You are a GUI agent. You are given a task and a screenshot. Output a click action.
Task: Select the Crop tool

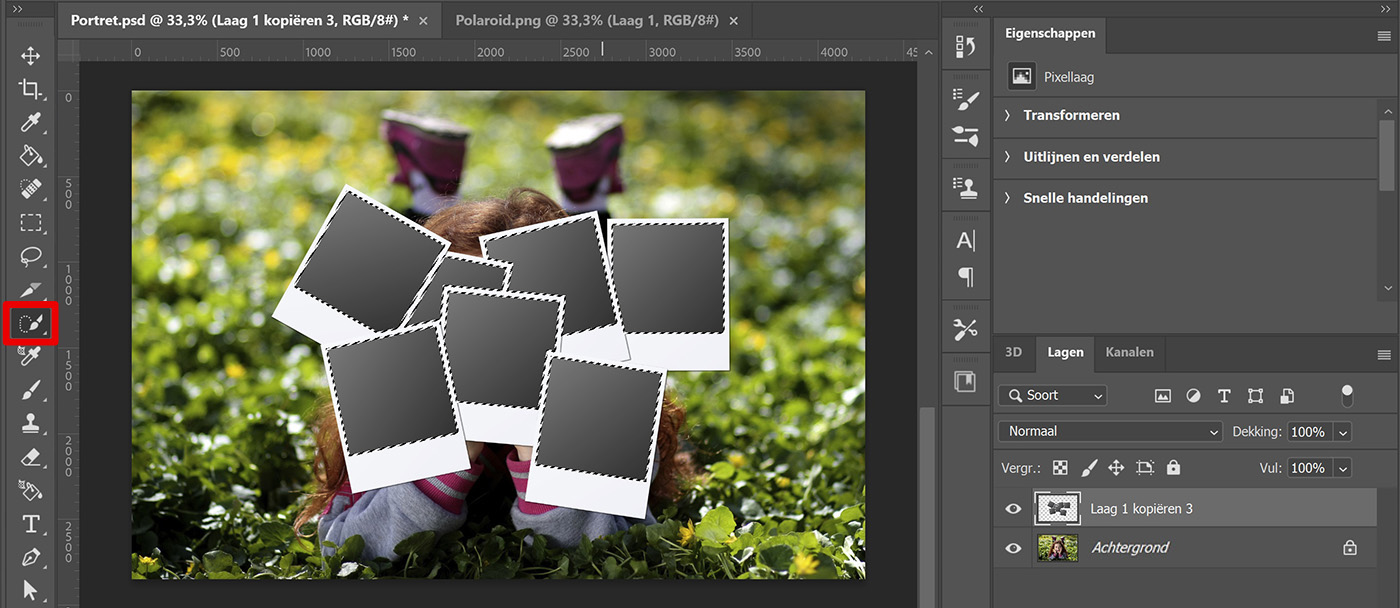click(30, 89)
